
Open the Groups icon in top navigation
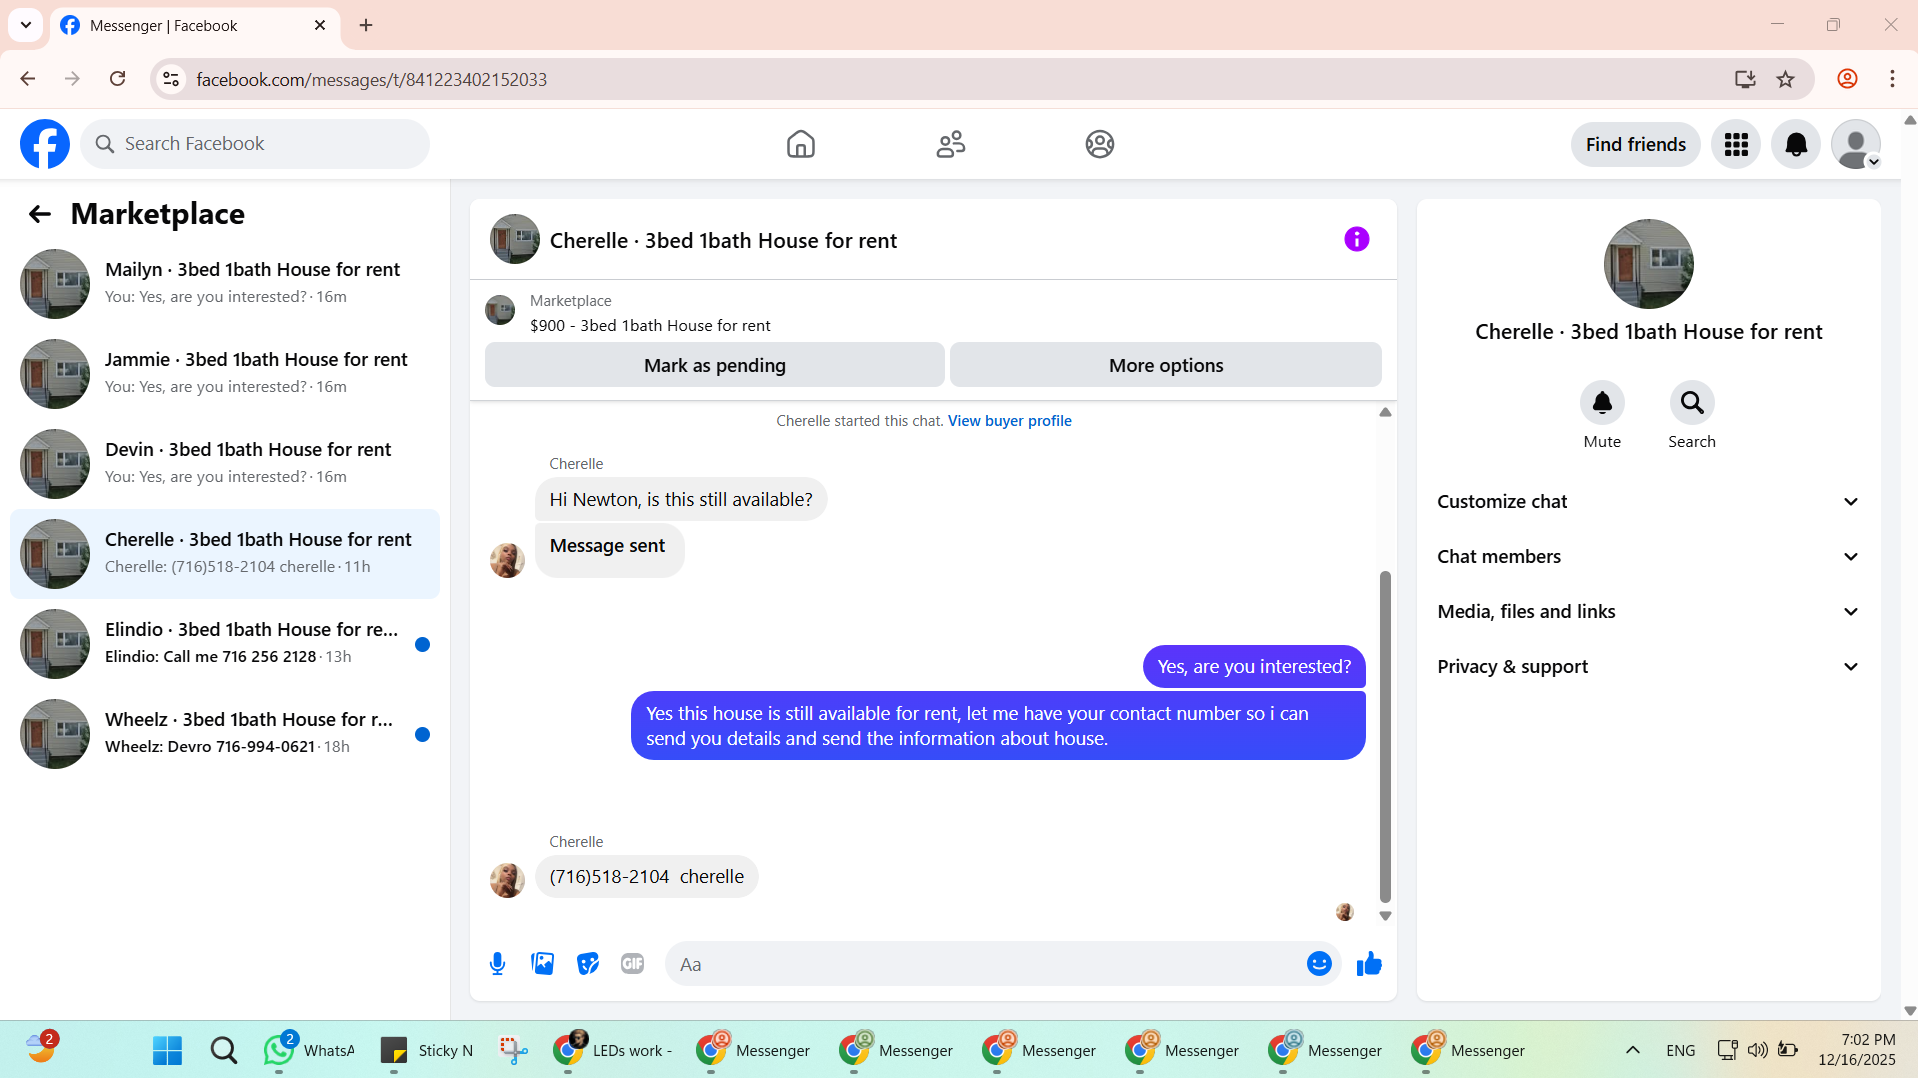1100,144
